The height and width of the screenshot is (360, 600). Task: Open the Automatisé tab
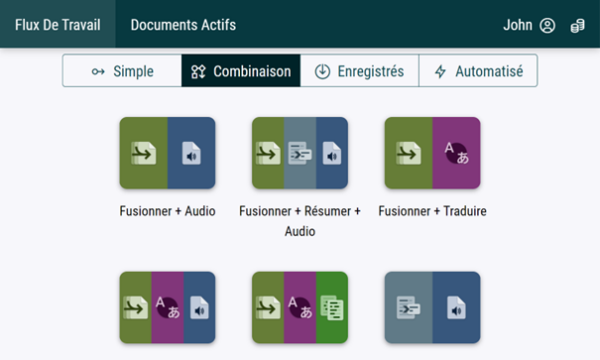(478, 71)
